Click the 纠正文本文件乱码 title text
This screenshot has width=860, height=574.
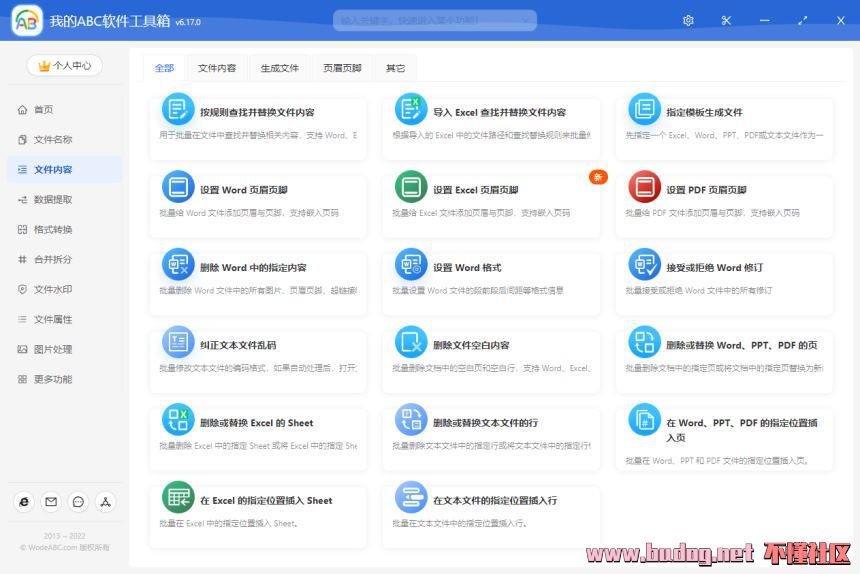point(238,345)
